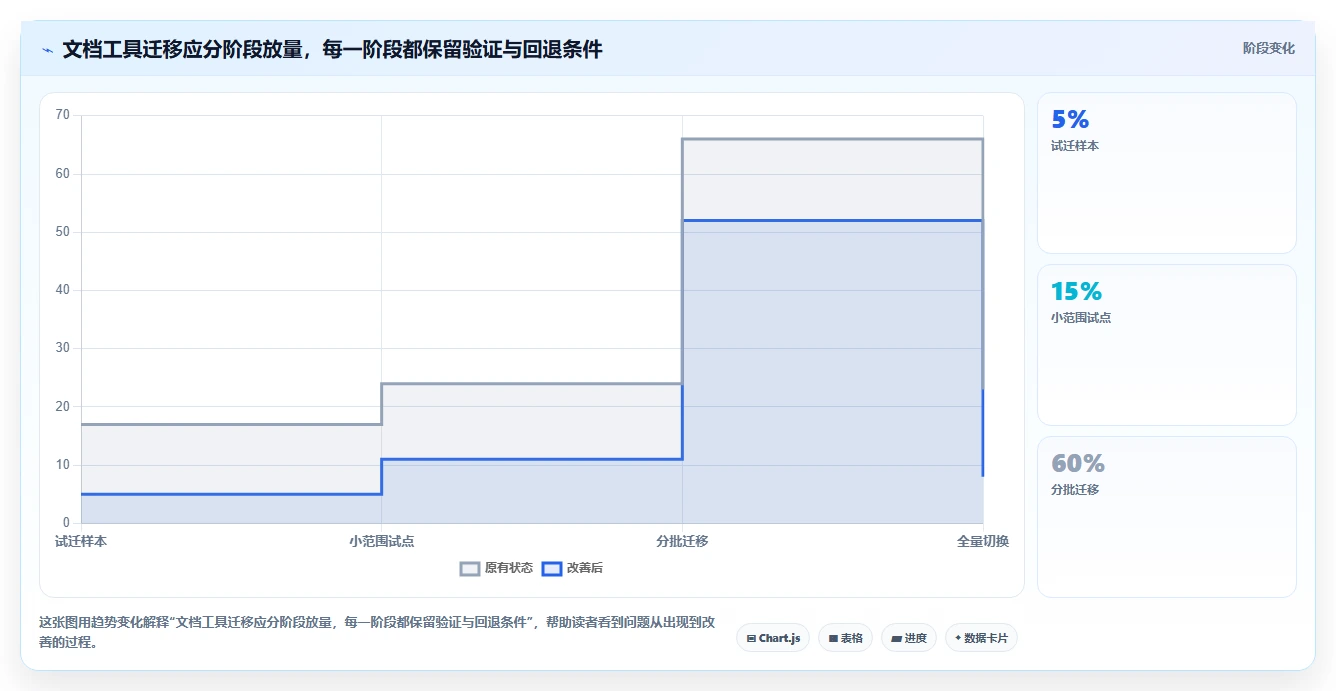Screen dimensions: 1336x691
Task: Click the 阶段变化 label in header
Action: tap(1268, 48)
